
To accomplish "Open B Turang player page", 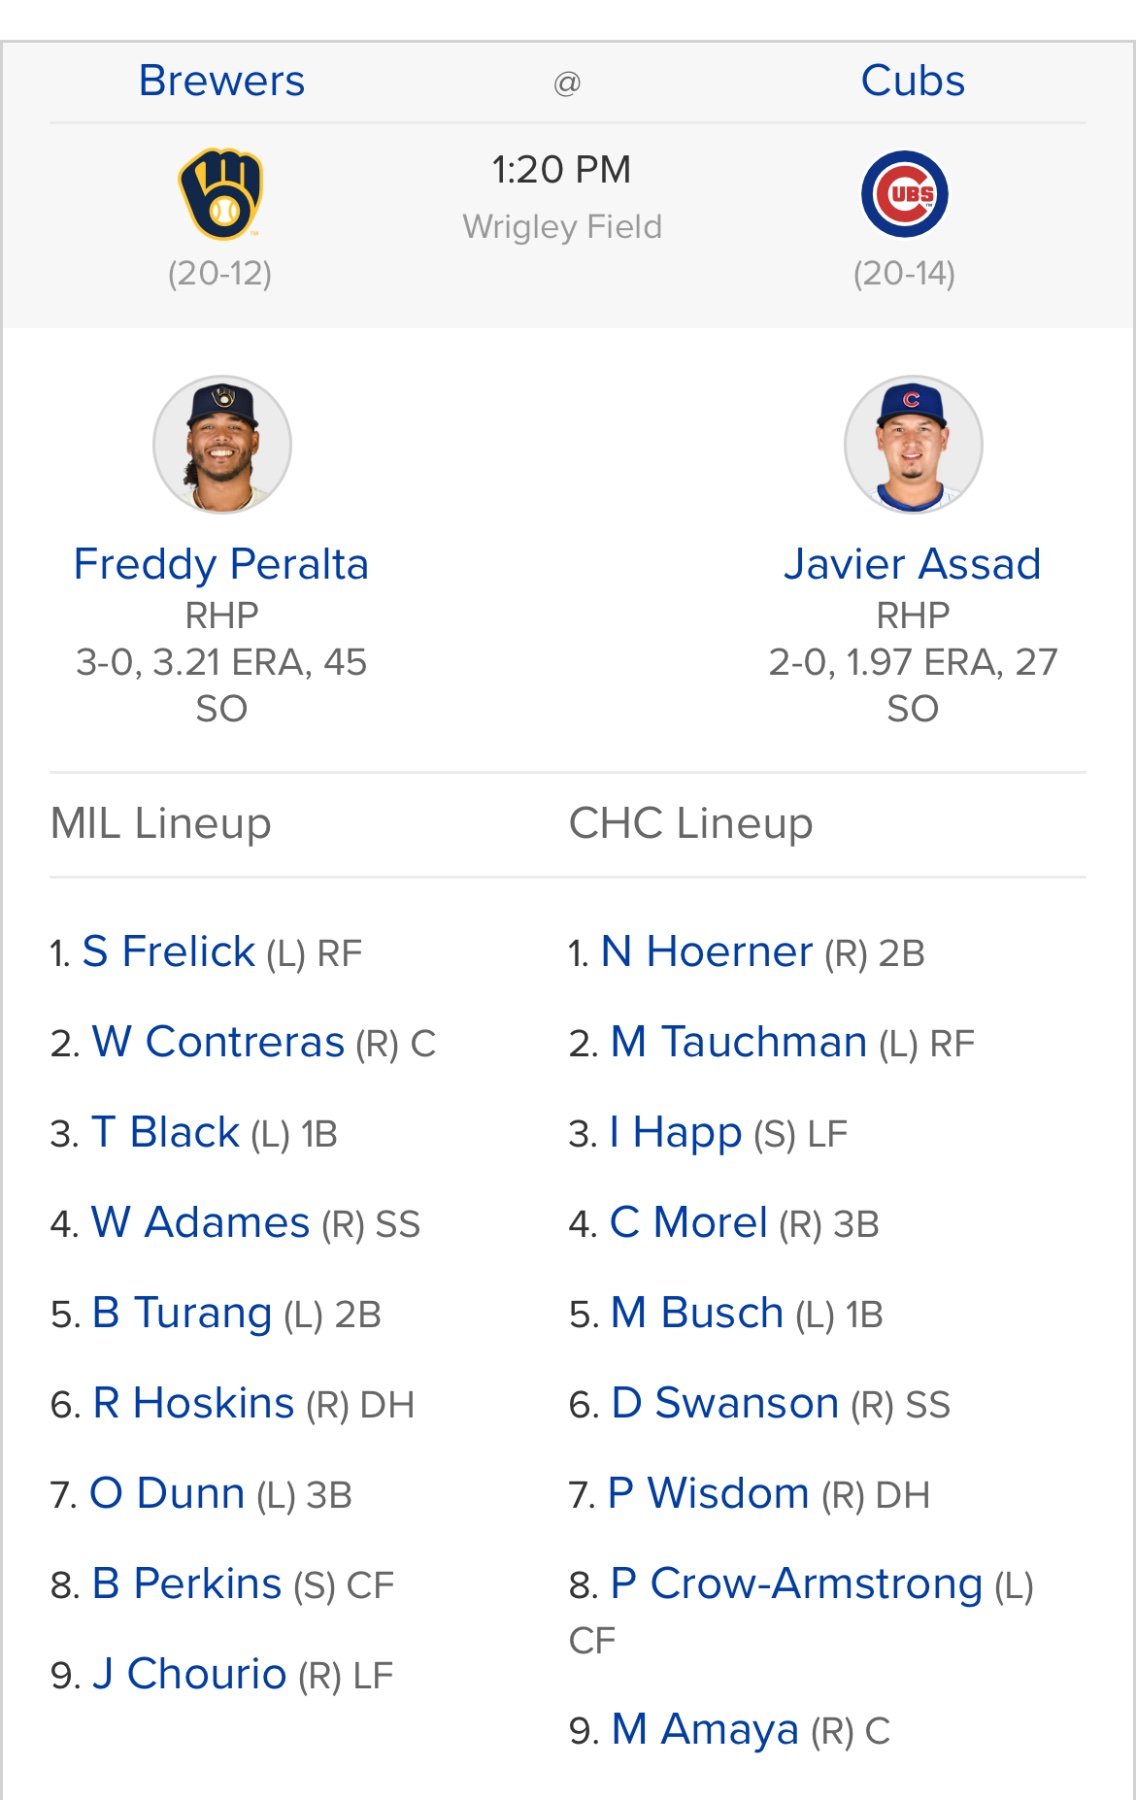I will click(182, 1314).
